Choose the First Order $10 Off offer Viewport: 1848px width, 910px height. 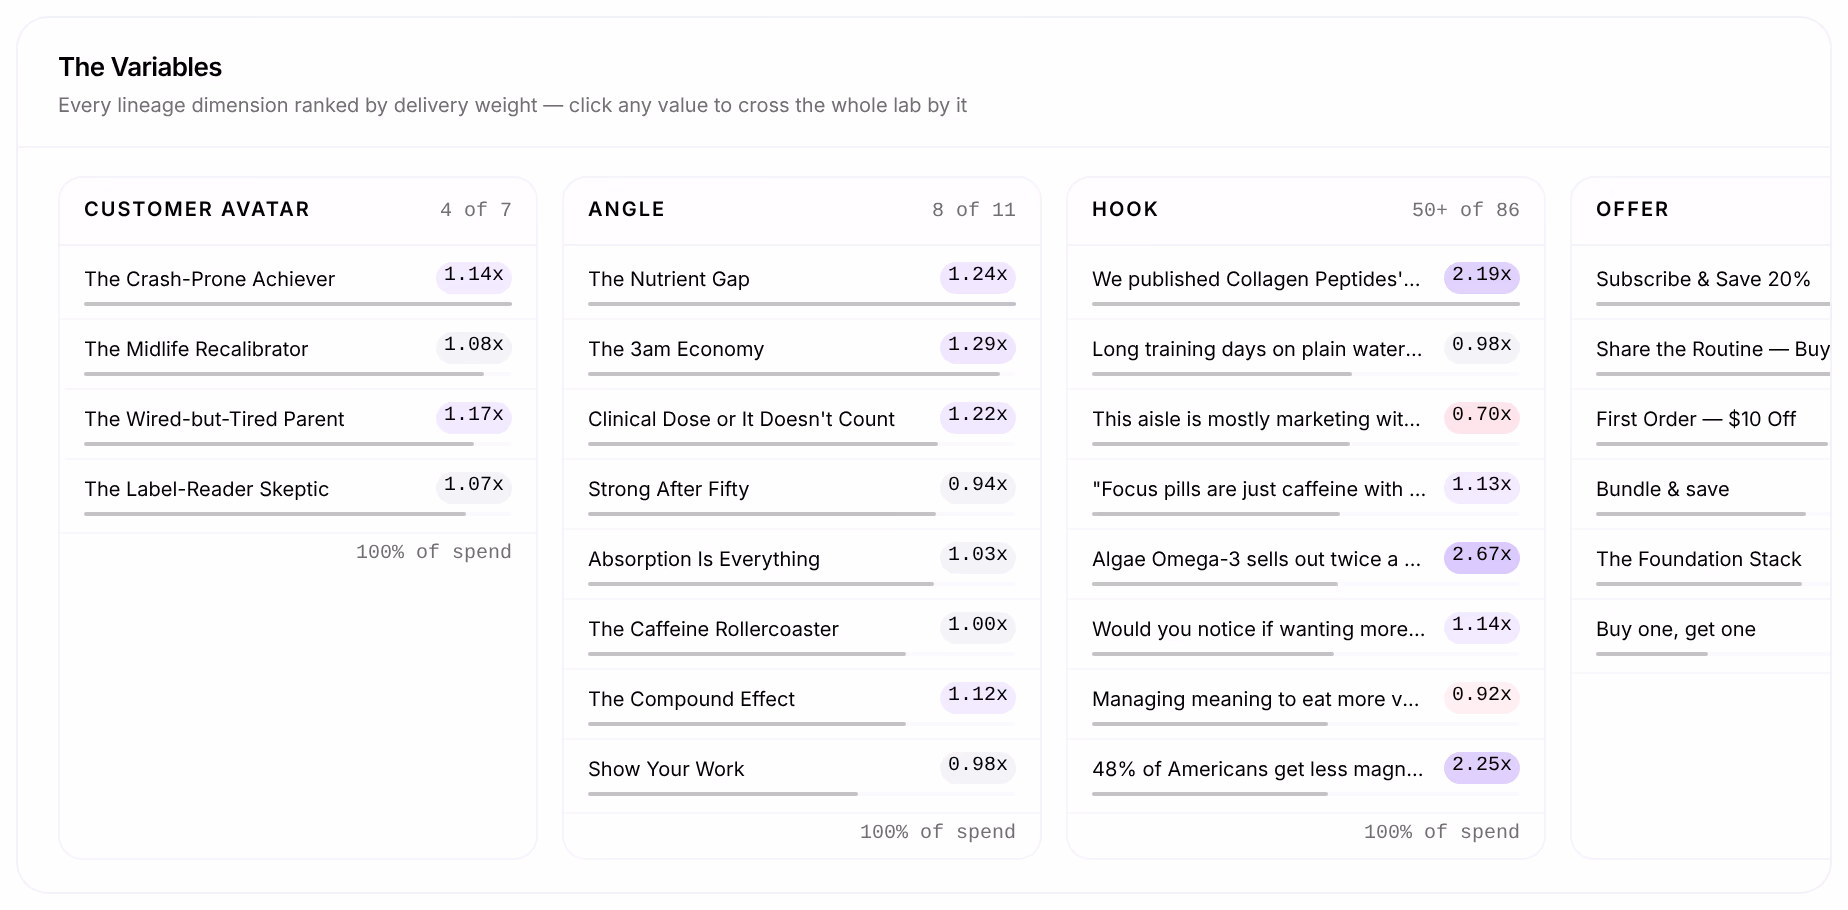point(1702,422)
